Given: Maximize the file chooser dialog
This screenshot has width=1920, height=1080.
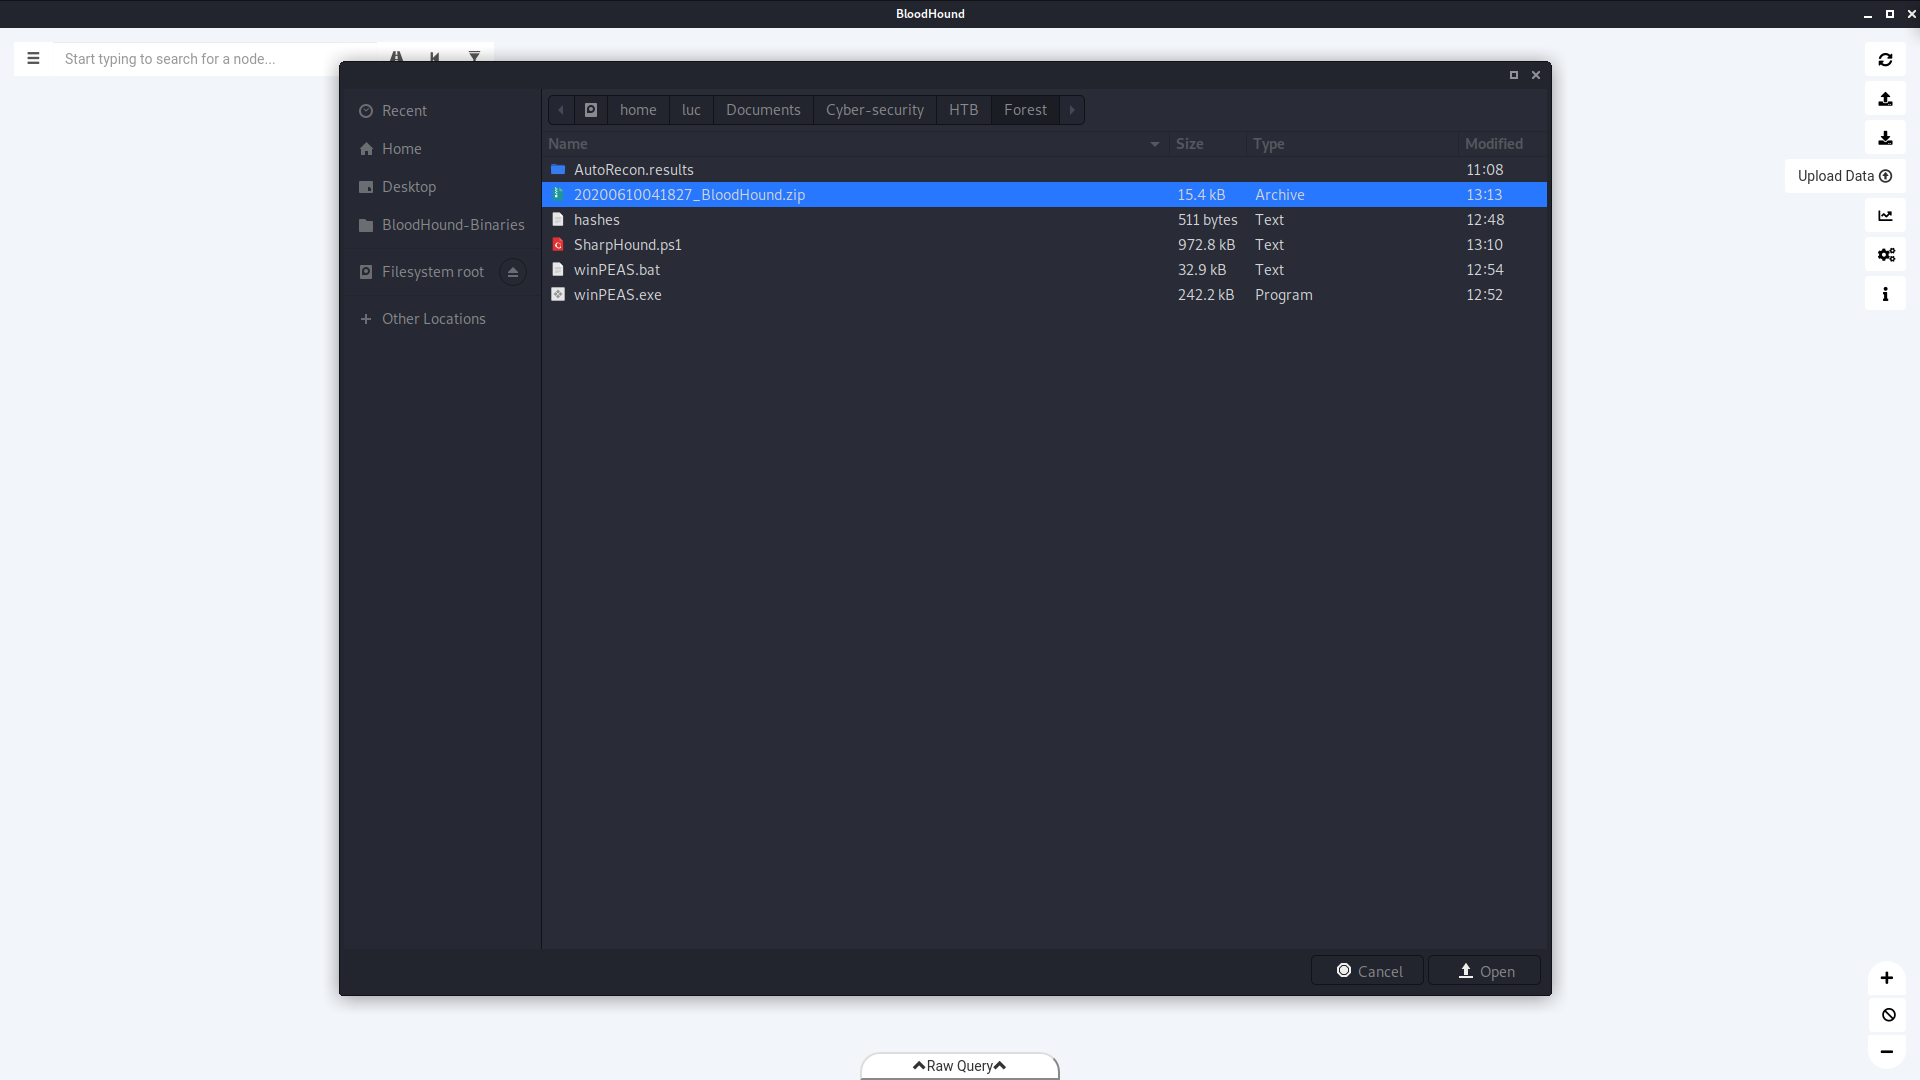Looking at the screenshot, I should pyautogui.click(x=1514, y=75).
